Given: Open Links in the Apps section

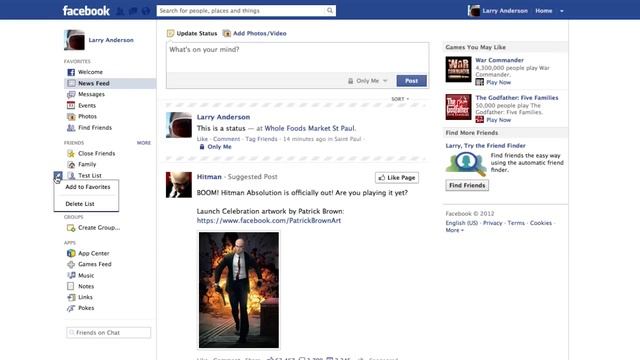Looking at the screenshot, I should [85, 297].
